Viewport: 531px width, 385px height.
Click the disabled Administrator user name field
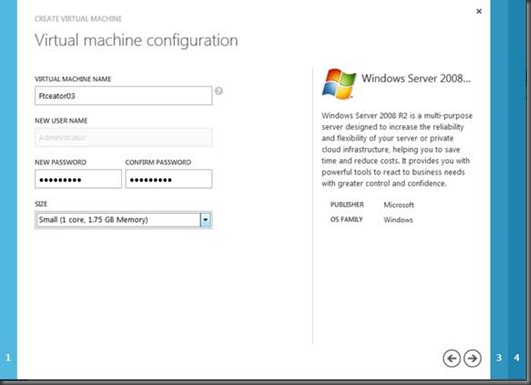pyautogui.click(x=123, y=137)
